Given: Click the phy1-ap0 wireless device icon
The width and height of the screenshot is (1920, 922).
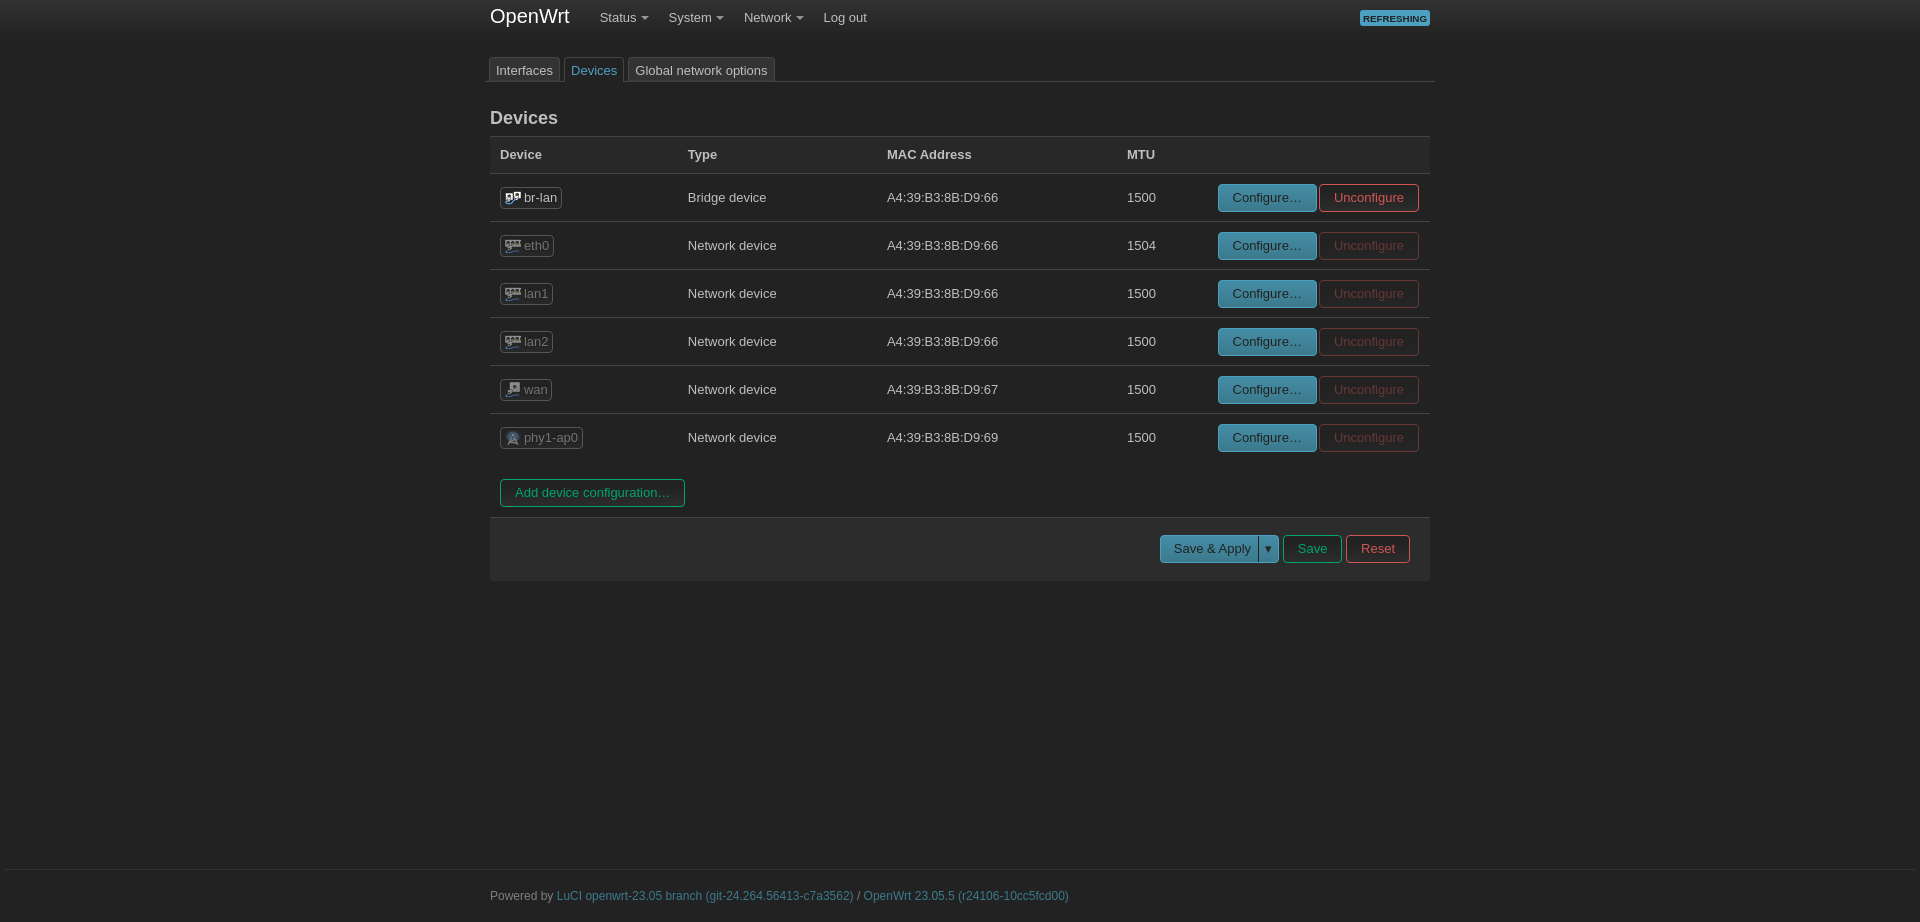Looking at the screenshot, I should click(513, 438).
